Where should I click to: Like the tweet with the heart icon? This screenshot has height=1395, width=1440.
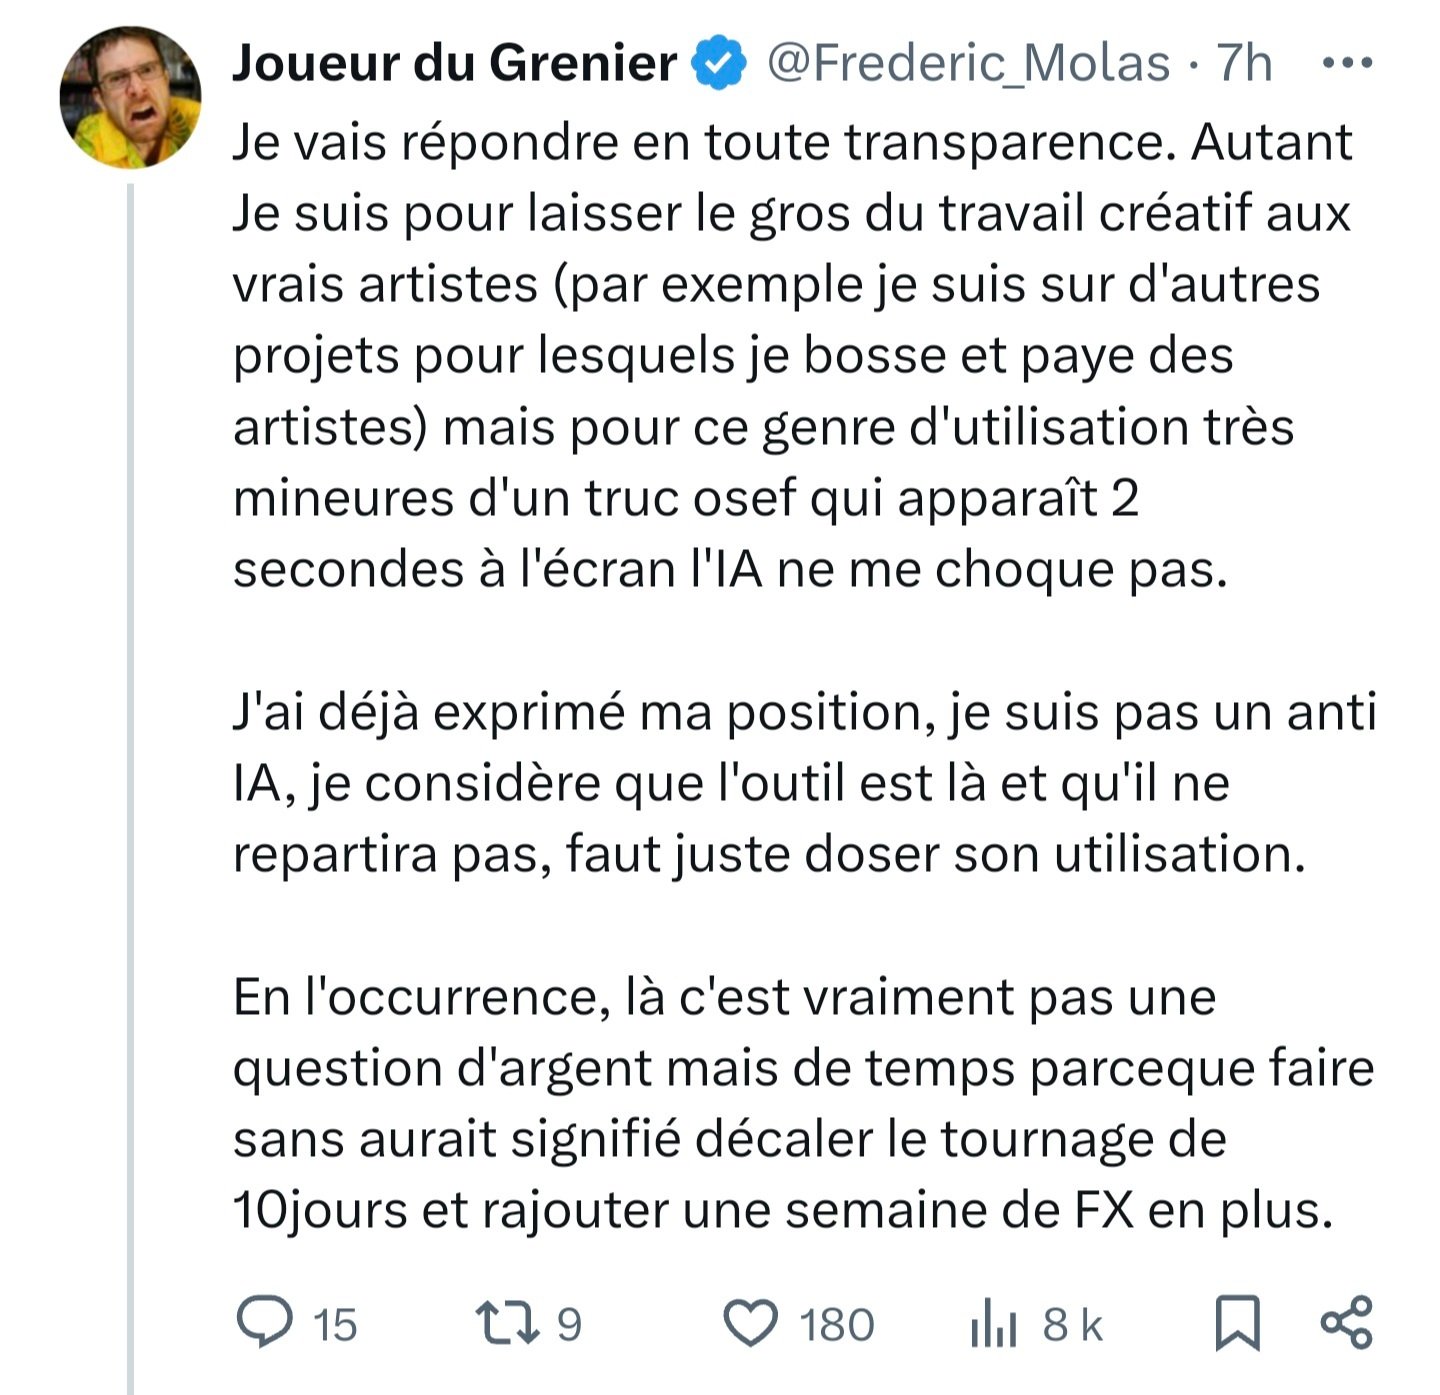tap(750, 1323)
